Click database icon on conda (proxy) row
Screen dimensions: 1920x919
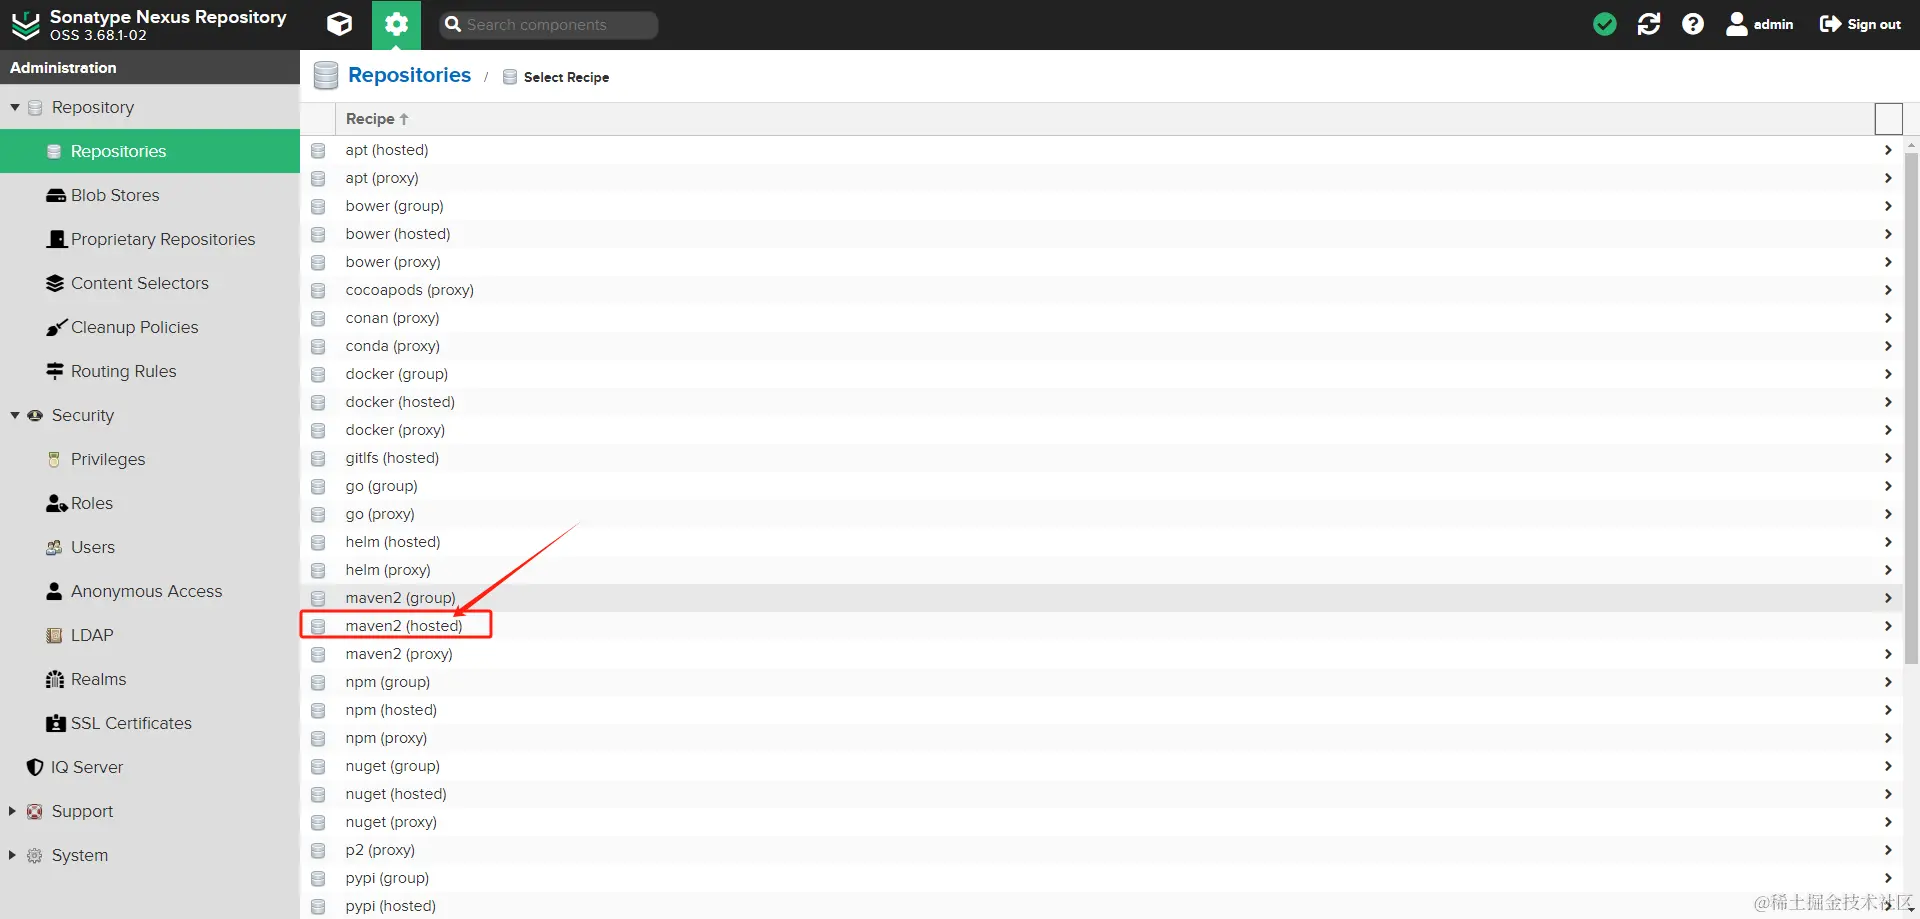318,346
